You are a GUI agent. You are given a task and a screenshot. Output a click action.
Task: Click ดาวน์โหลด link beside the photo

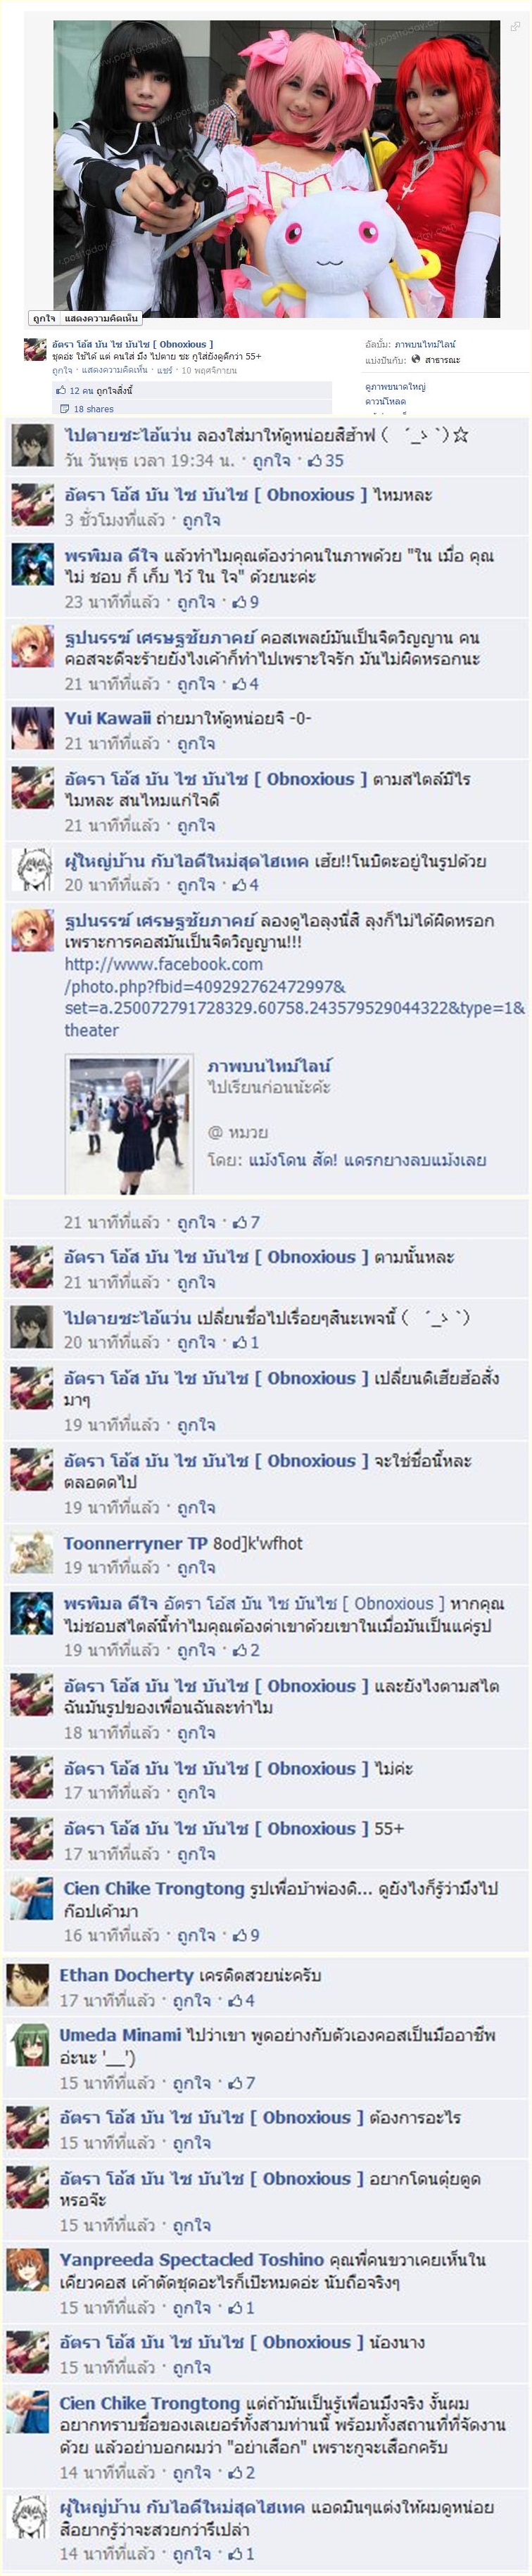pyautogui.click(x=385, y=401)
